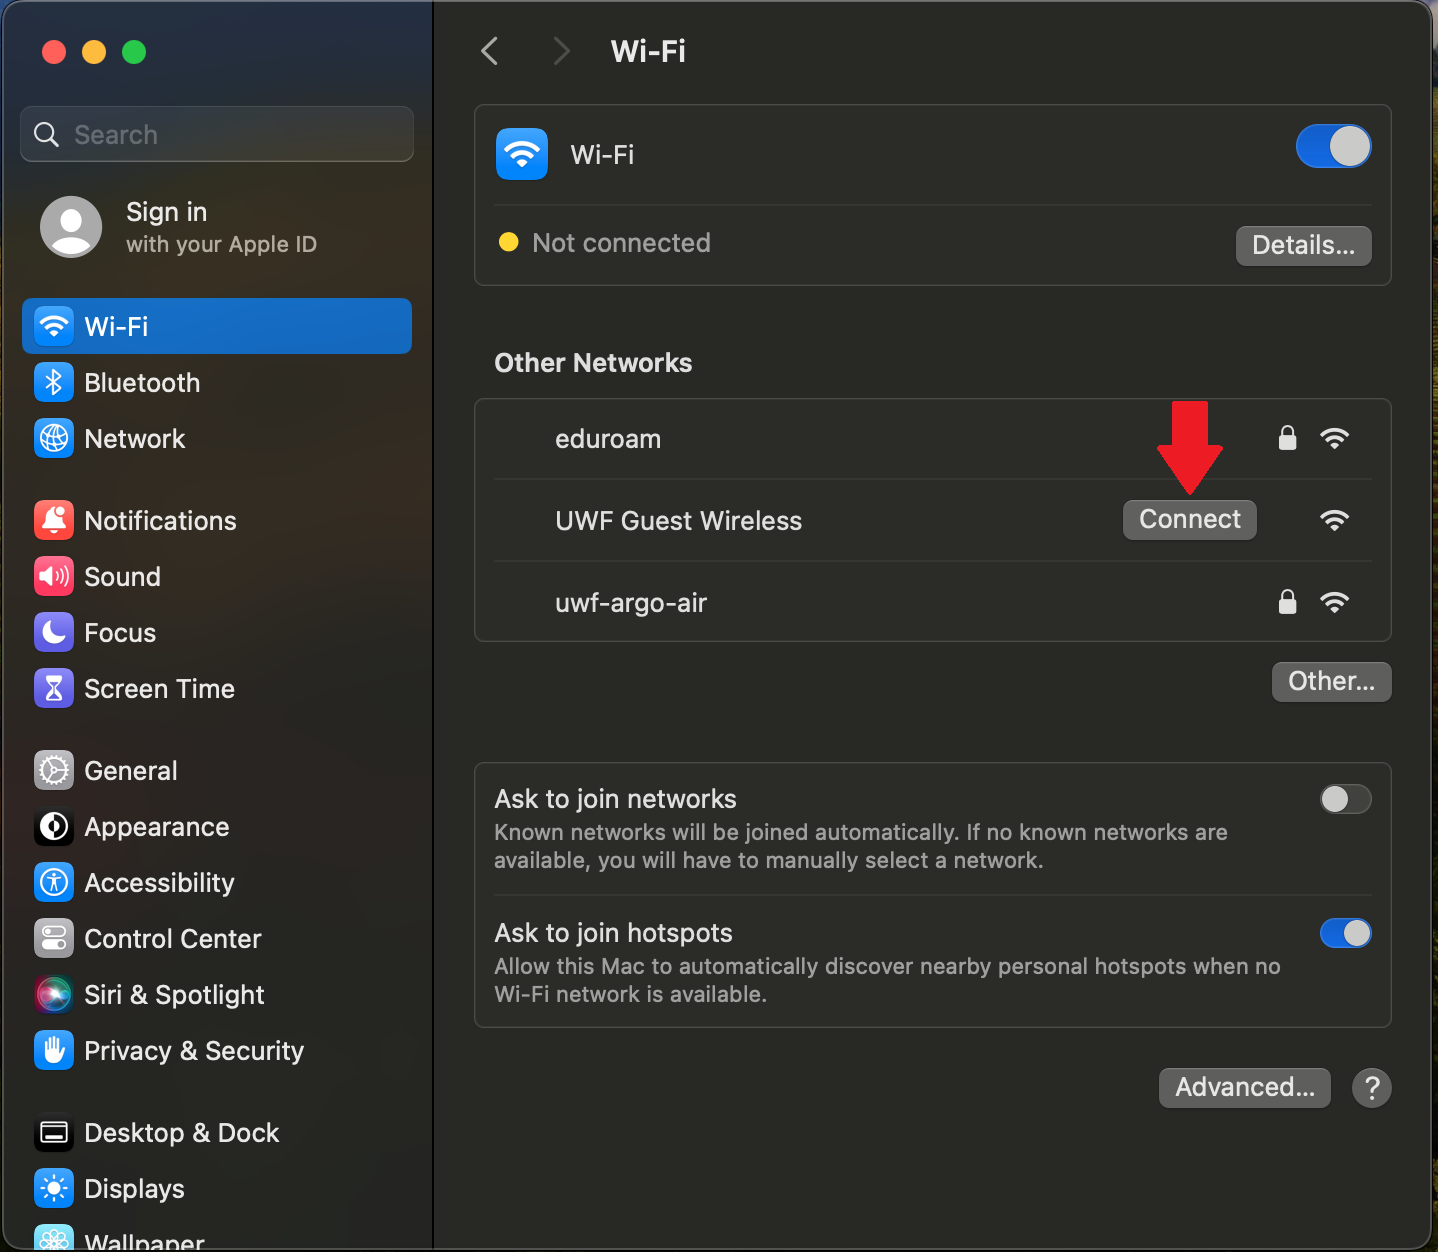Click the Search input field
Screen dimensions: 1438x1252
click(217, 134)
